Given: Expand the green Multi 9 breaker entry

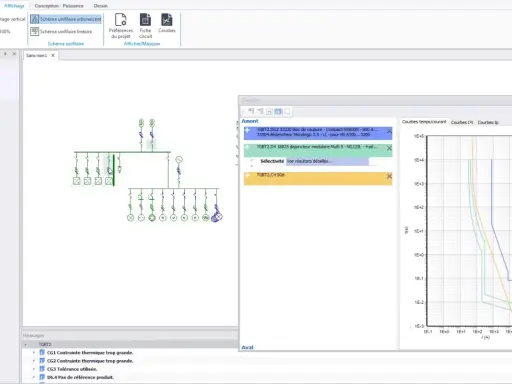Looking at the screenshot, I should click(247, 147).
